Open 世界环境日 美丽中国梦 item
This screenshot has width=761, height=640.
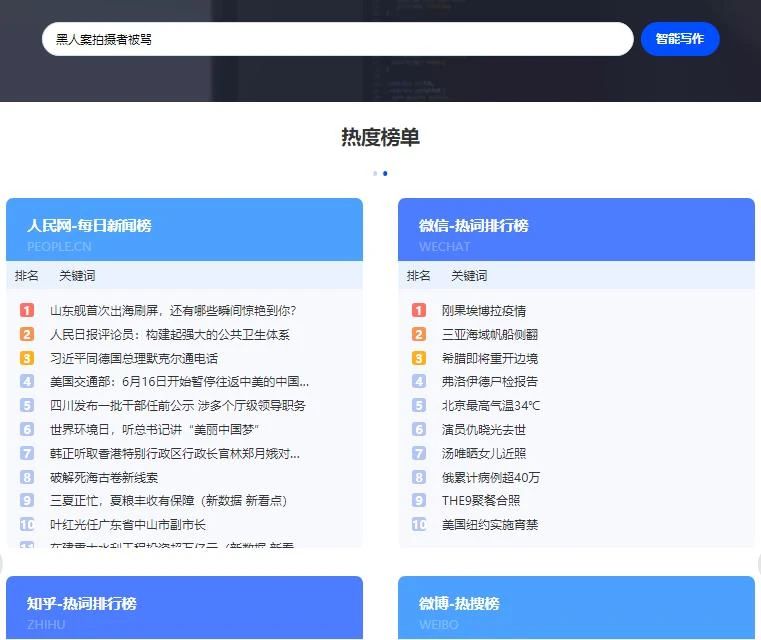154,429
